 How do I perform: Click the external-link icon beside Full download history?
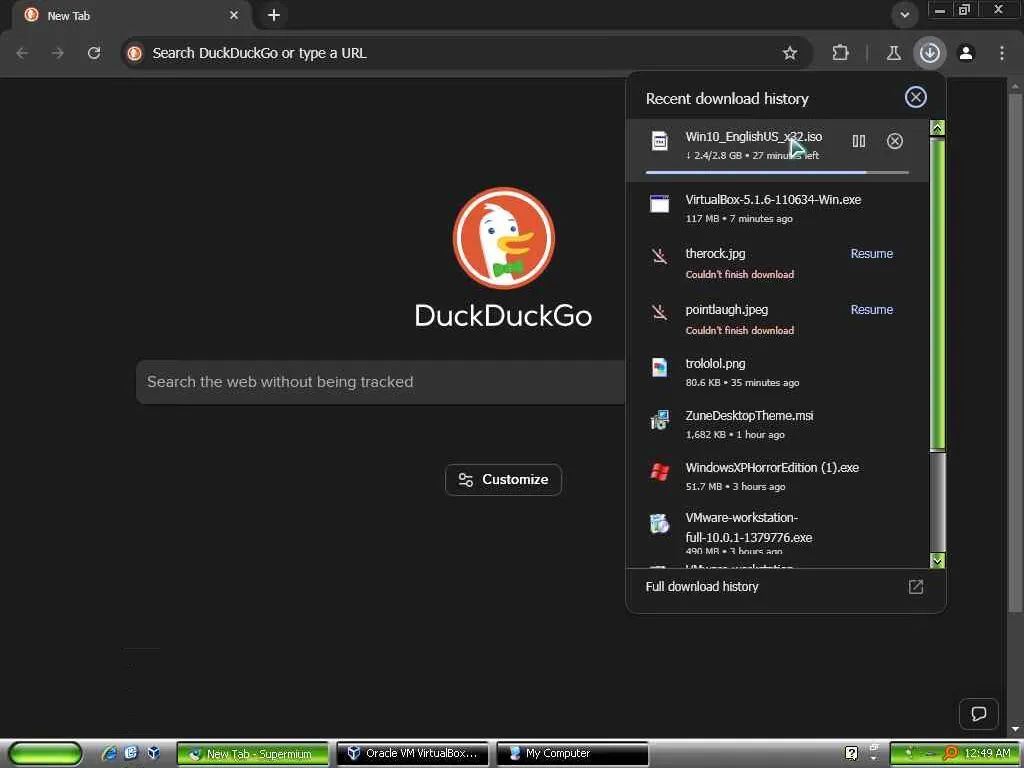916,586
